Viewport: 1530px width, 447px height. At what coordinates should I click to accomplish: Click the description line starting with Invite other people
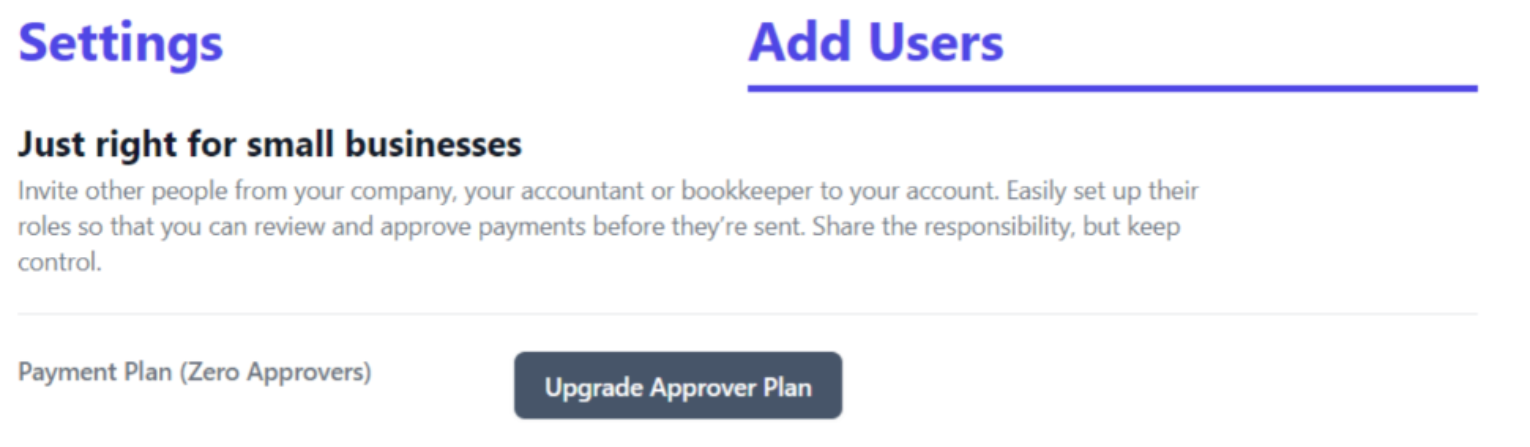pos(608,191)
